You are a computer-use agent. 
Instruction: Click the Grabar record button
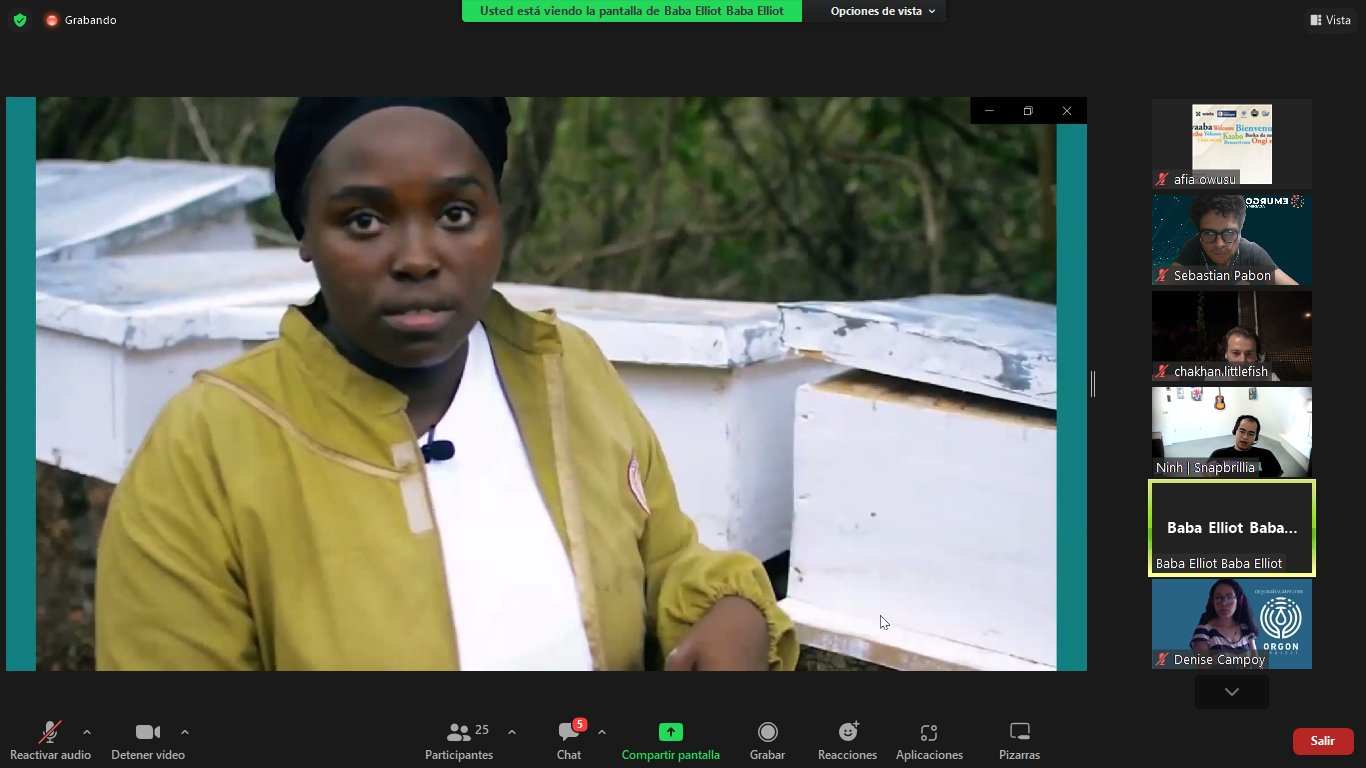[x=767, y=741]
